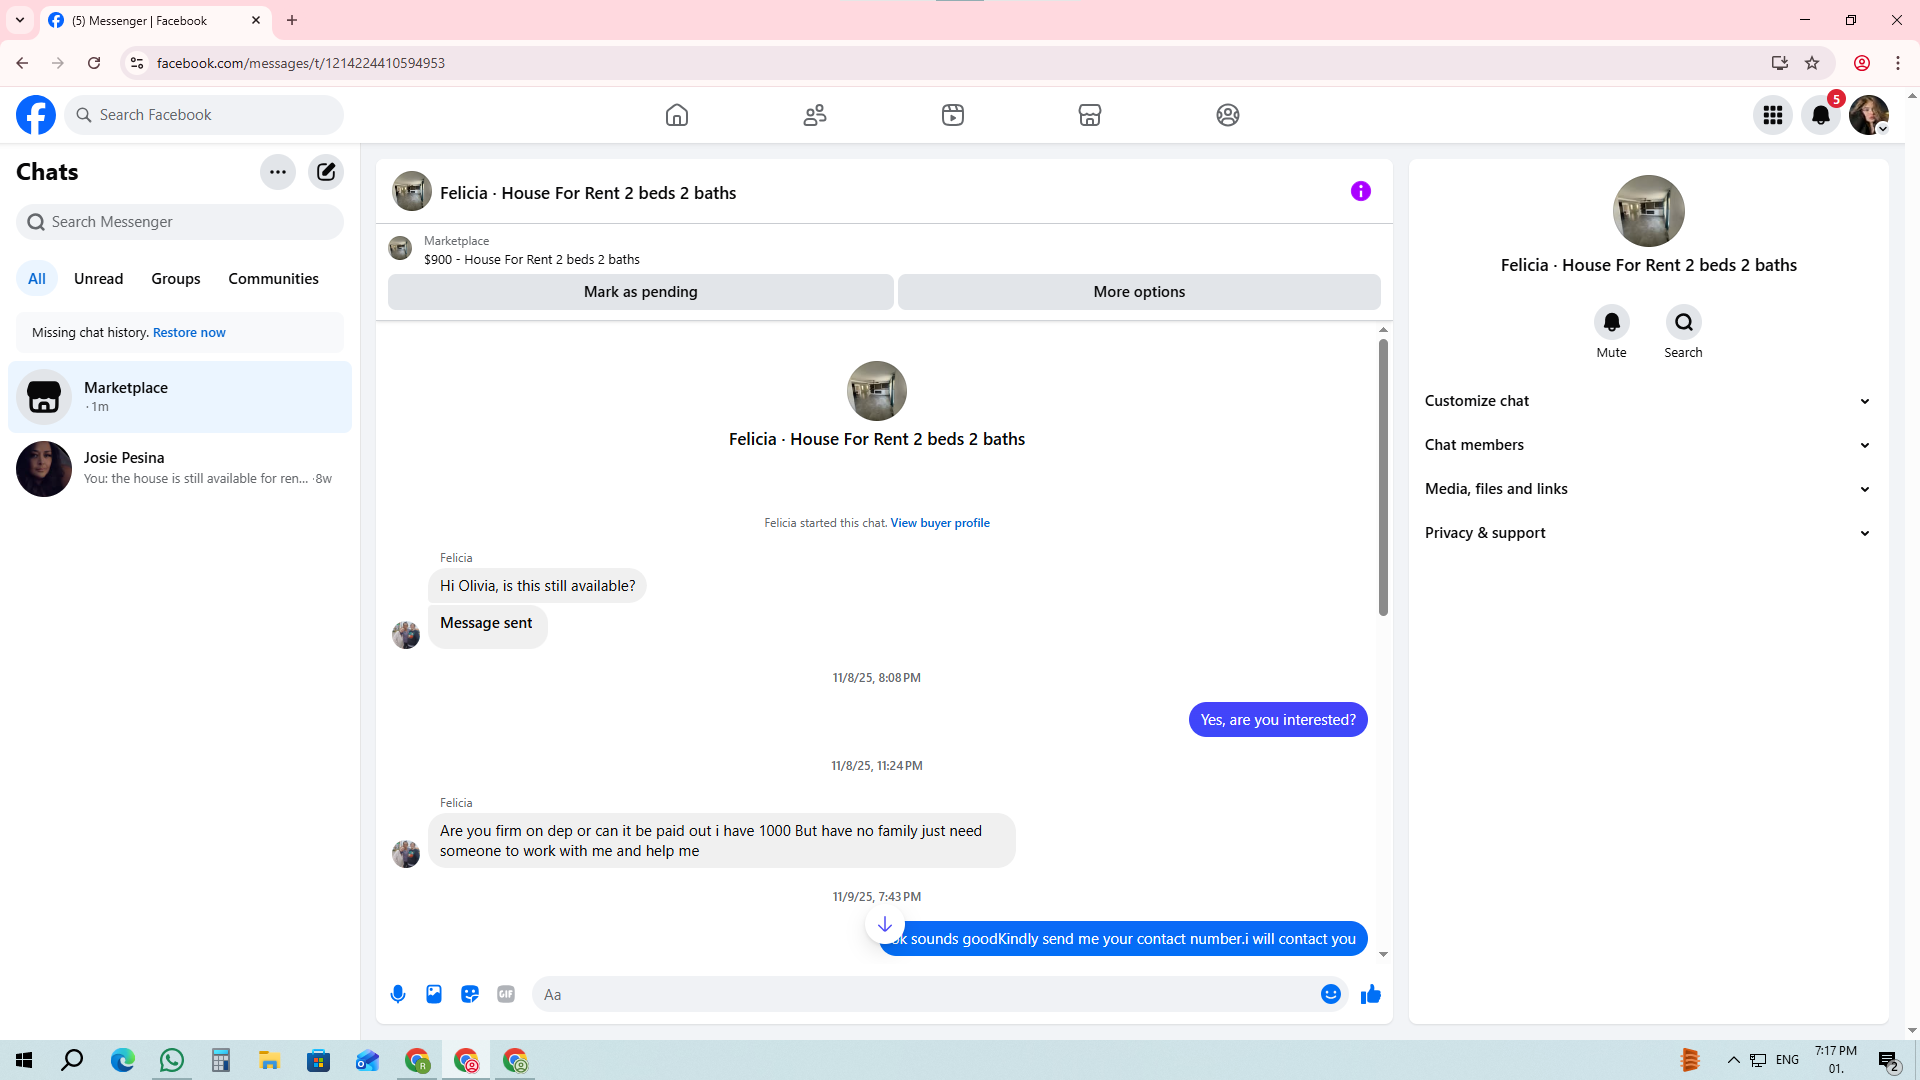This screenshot has width=1920, height=1080.
Task: Open the sticker picker icon
Action: [x=470, y=994]
